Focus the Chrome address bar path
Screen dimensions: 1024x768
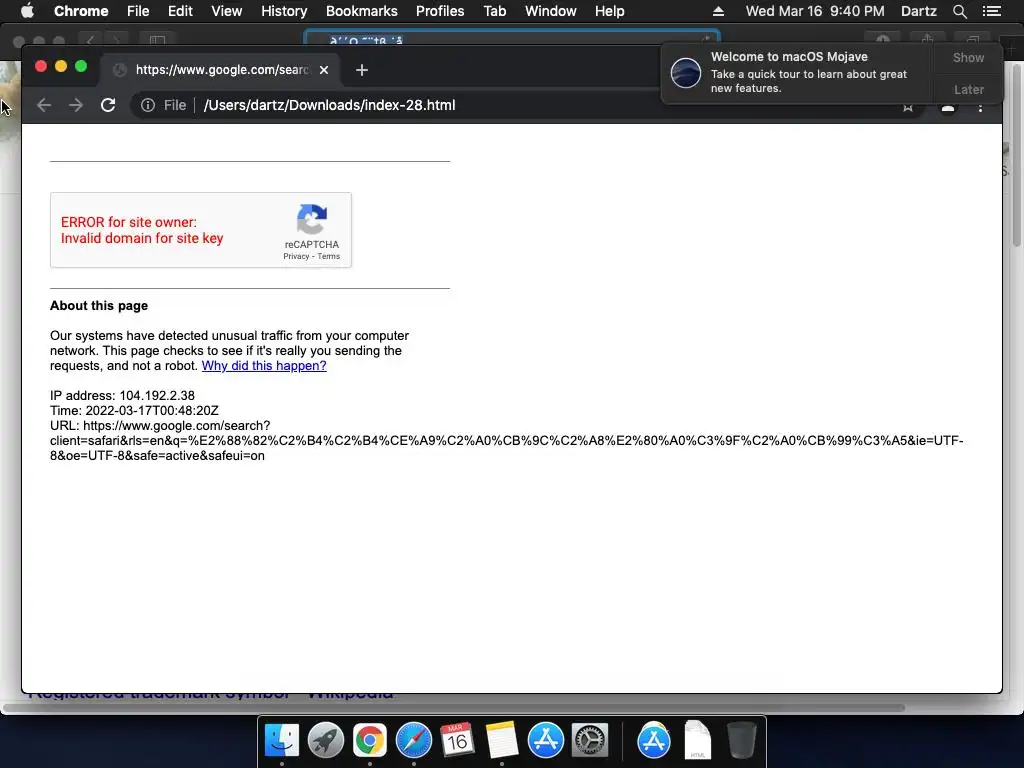(x=329, y=105)
